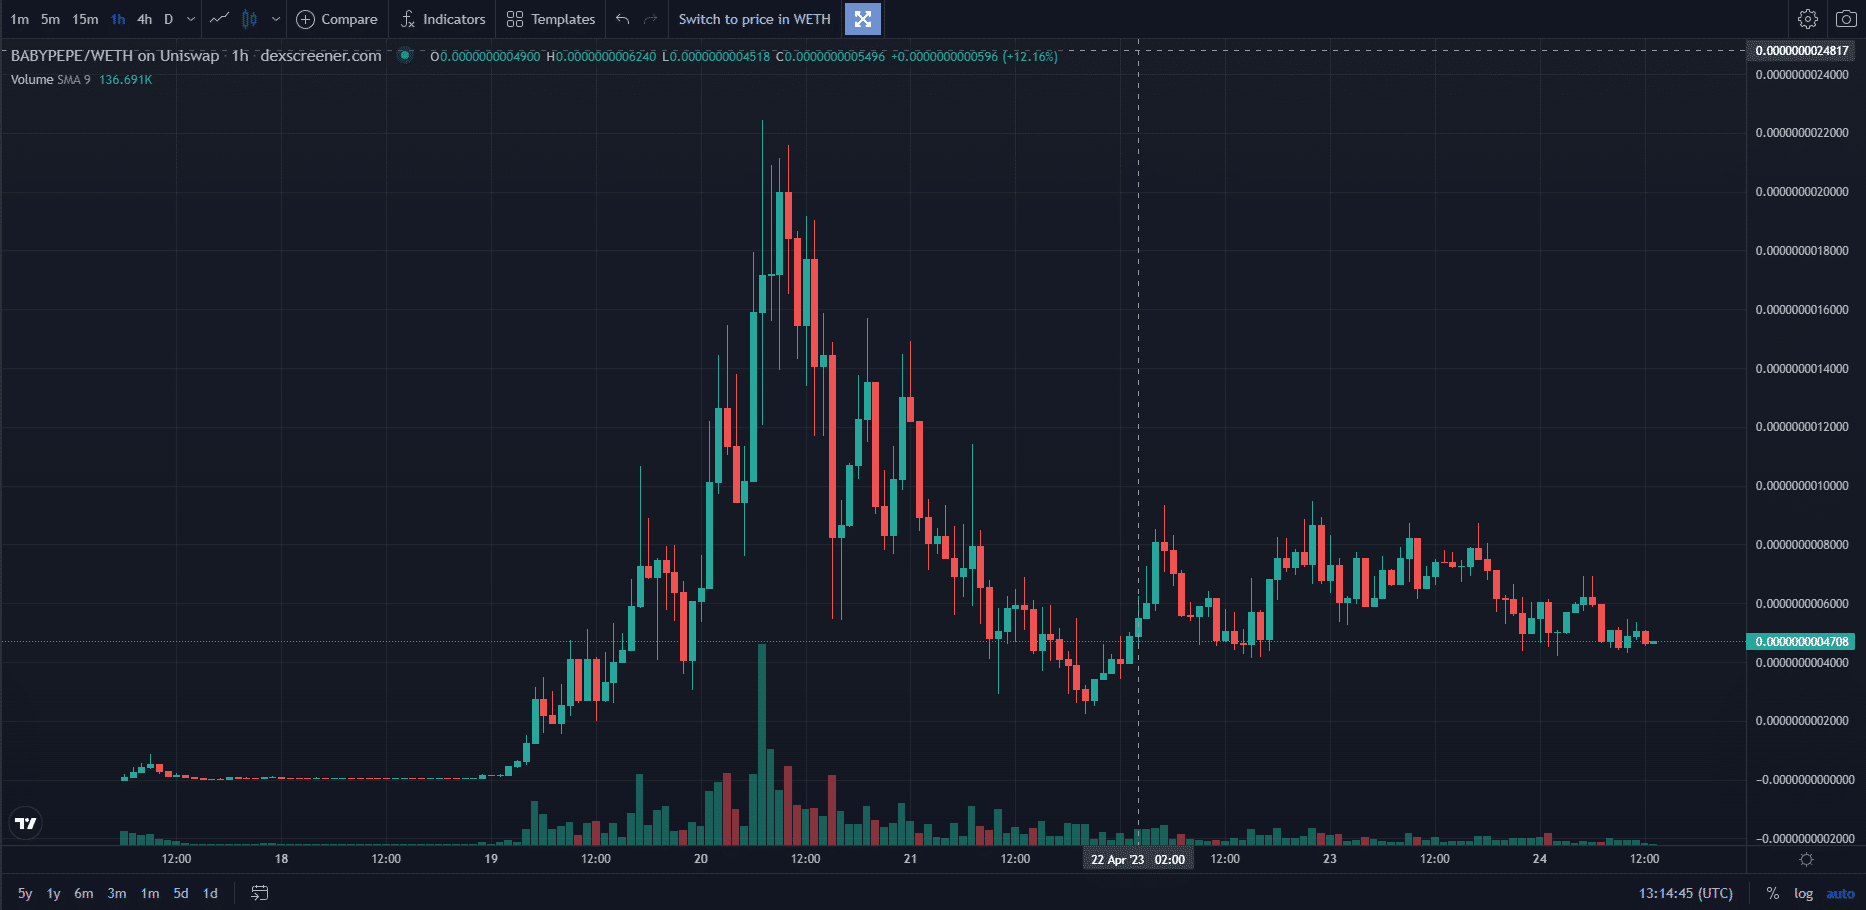Click the date label 23 on time axis
This screenshot has height=910, width=1866.
pyautogui.click(x=1330, y=859)
